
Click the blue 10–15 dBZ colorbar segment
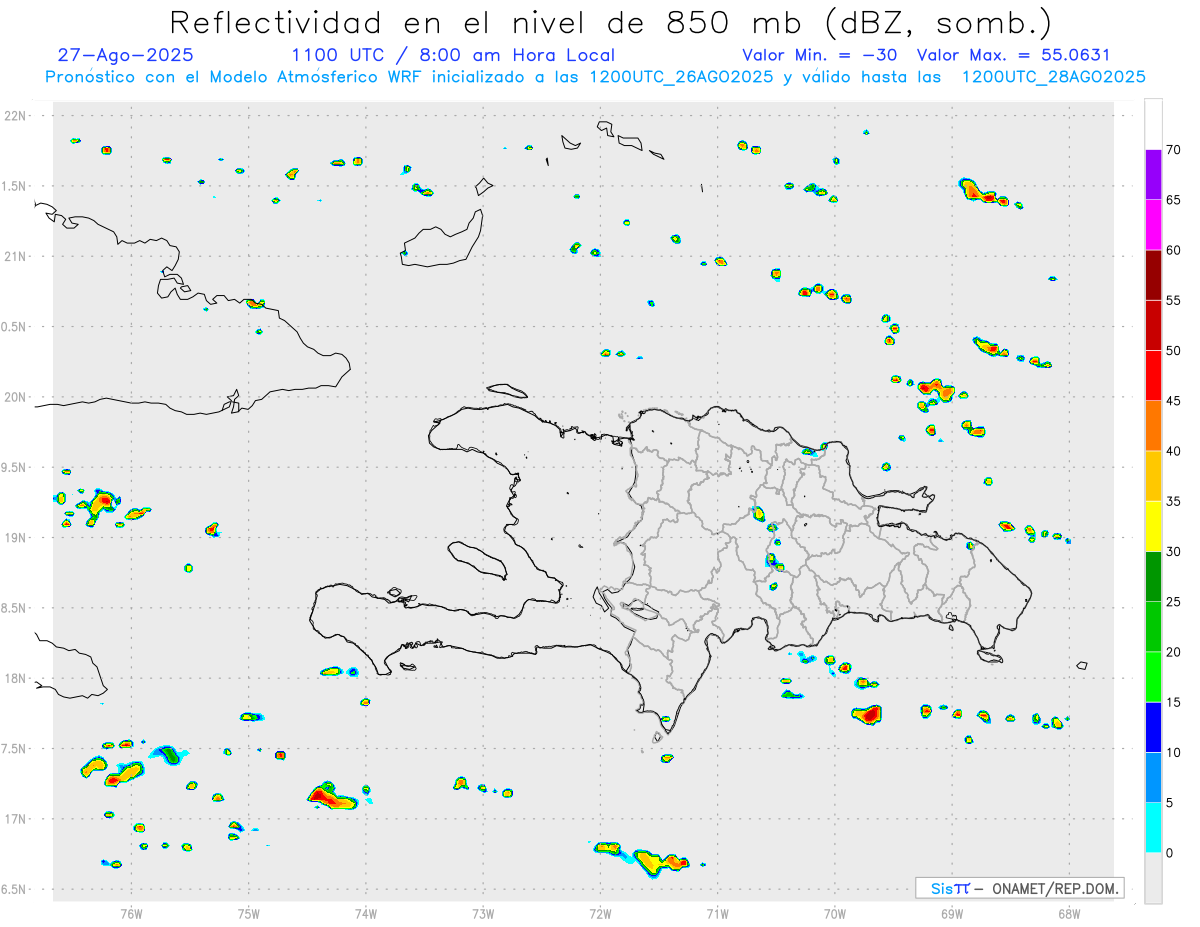click(1153, 727)
